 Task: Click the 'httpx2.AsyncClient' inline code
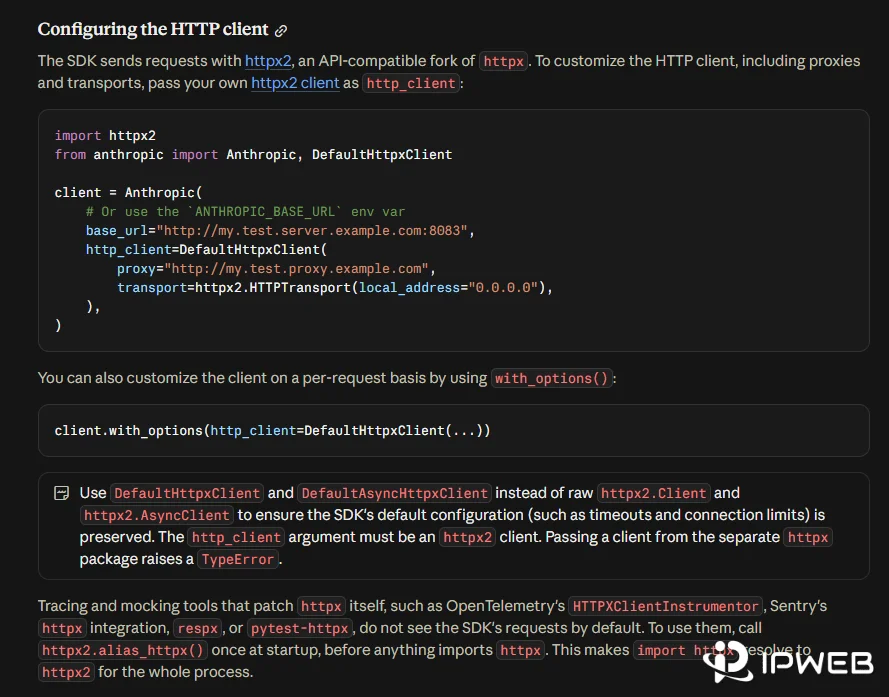pyautogui.click(x=156, y=516)
